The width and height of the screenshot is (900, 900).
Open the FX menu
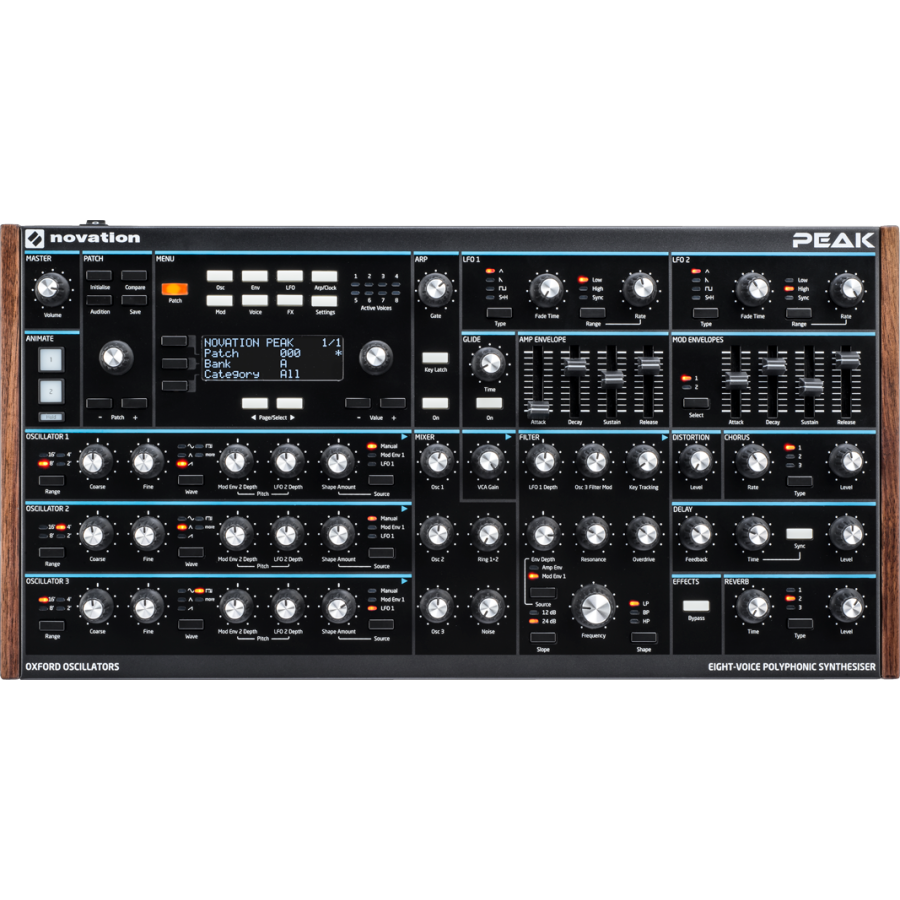pyautogui.click(x=290, y=301)
